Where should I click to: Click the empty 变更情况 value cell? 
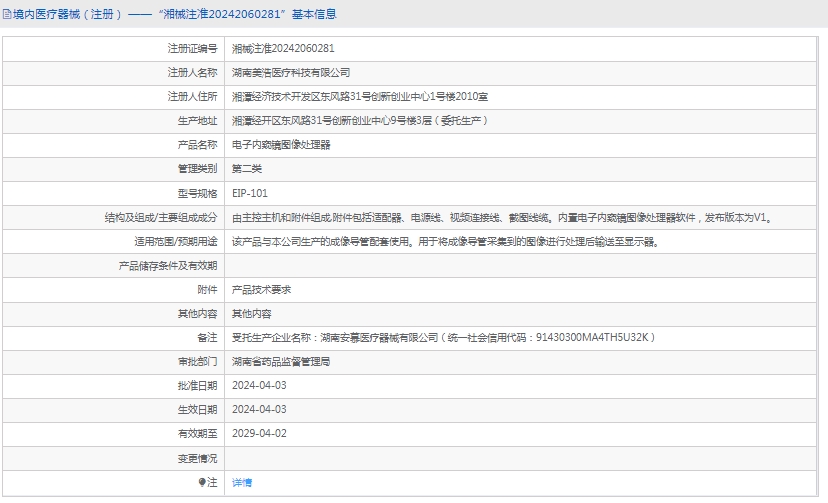point(525,457)
